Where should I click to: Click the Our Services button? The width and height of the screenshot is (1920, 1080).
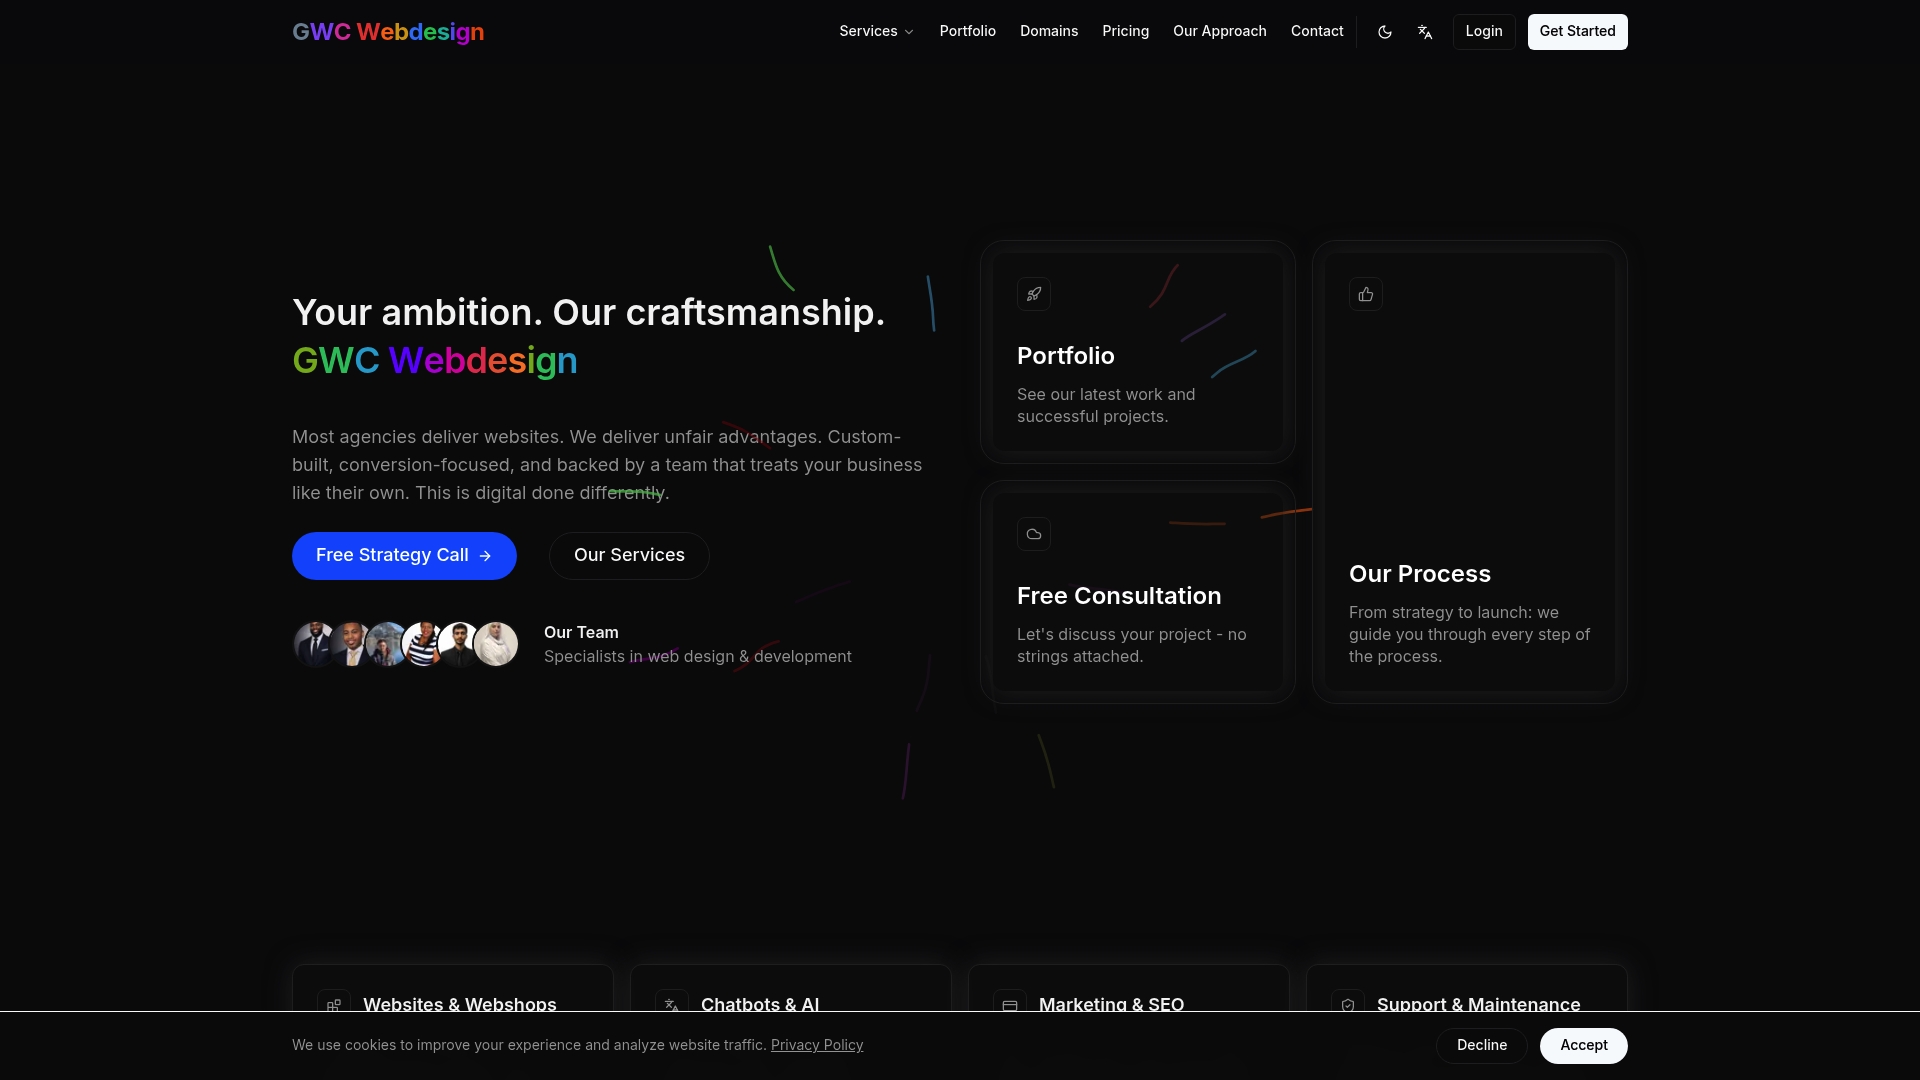point(628,555)
